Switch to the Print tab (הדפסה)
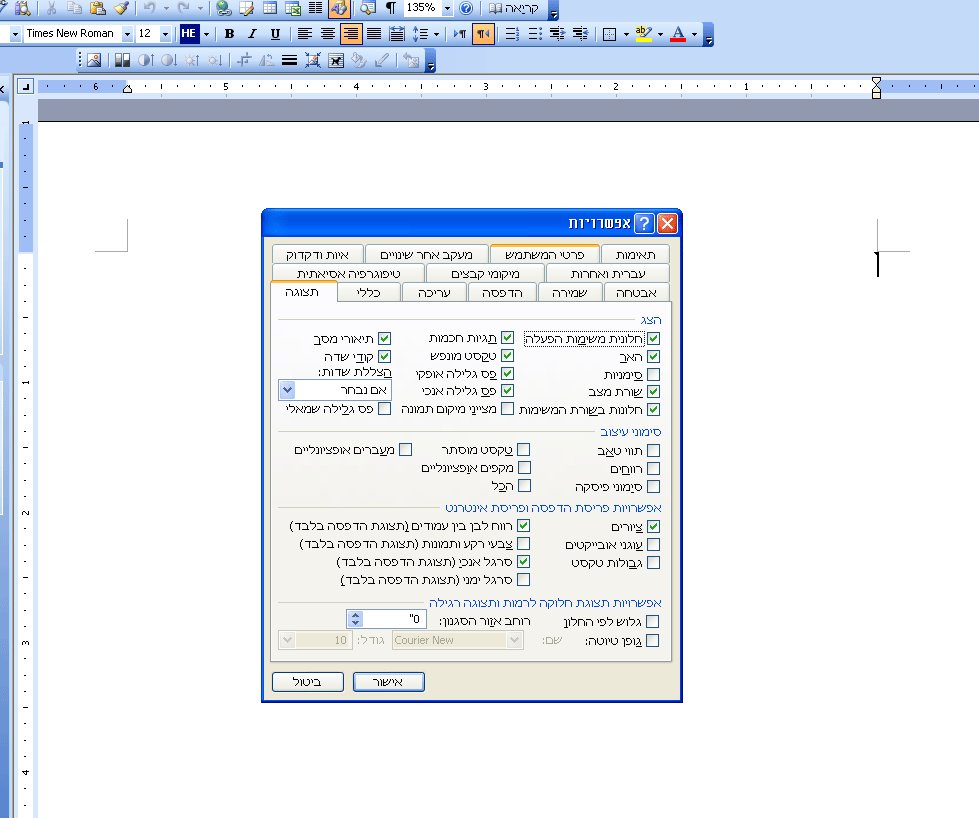This screenshot has width=979, height=818. (503, 292)
